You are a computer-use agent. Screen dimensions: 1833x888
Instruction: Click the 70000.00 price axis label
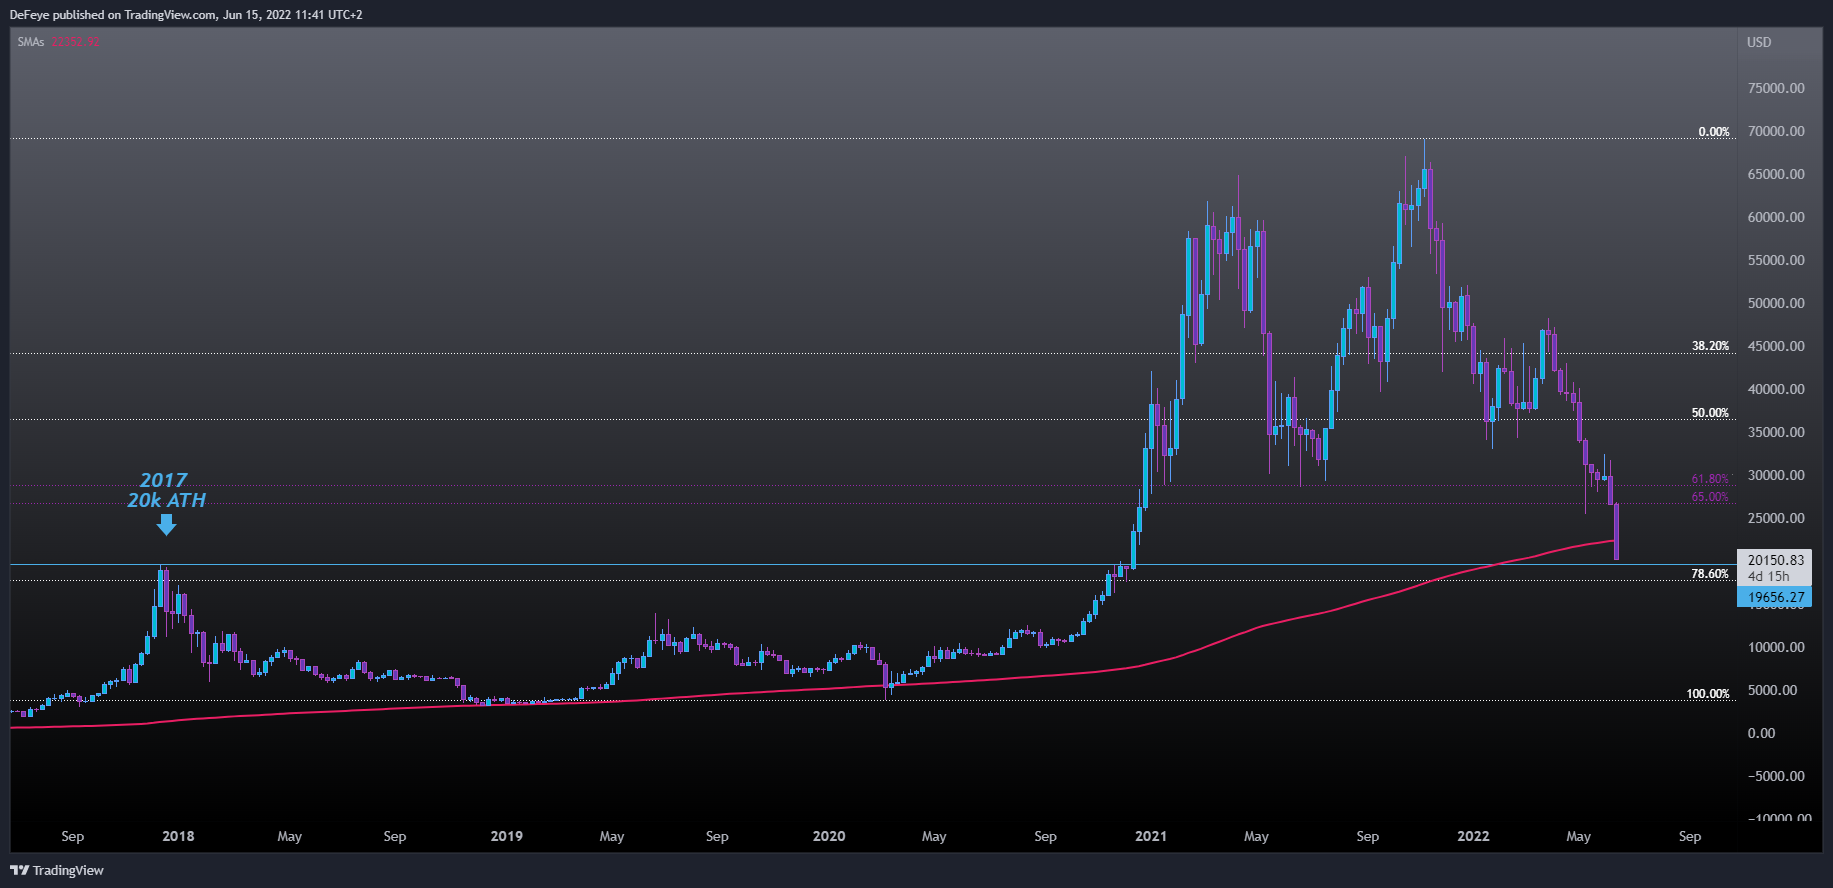pyautogui.click(x=1776, y=131)
